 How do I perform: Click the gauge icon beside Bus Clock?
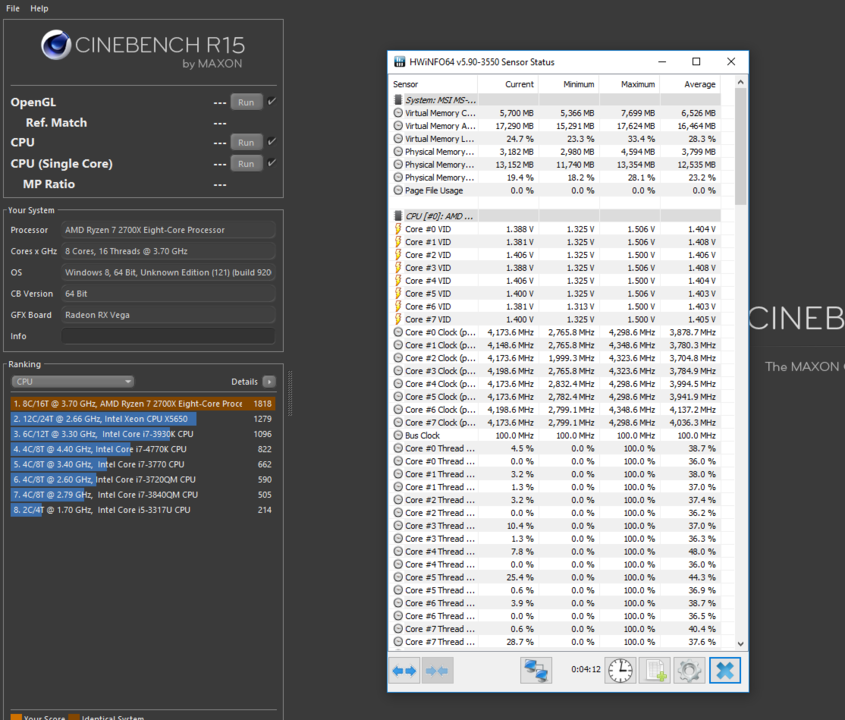(x=398, y=435)
